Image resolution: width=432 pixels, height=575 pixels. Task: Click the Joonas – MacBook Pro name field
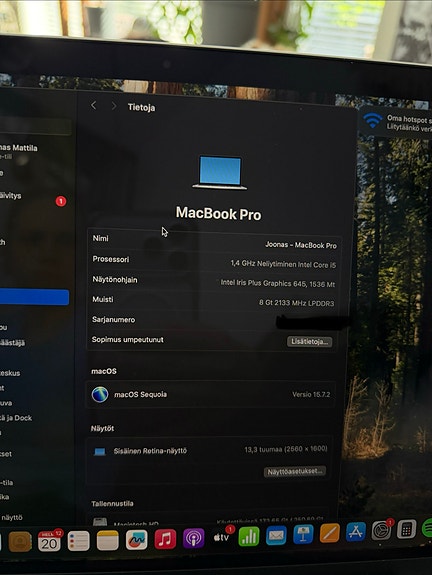[214, 242]
